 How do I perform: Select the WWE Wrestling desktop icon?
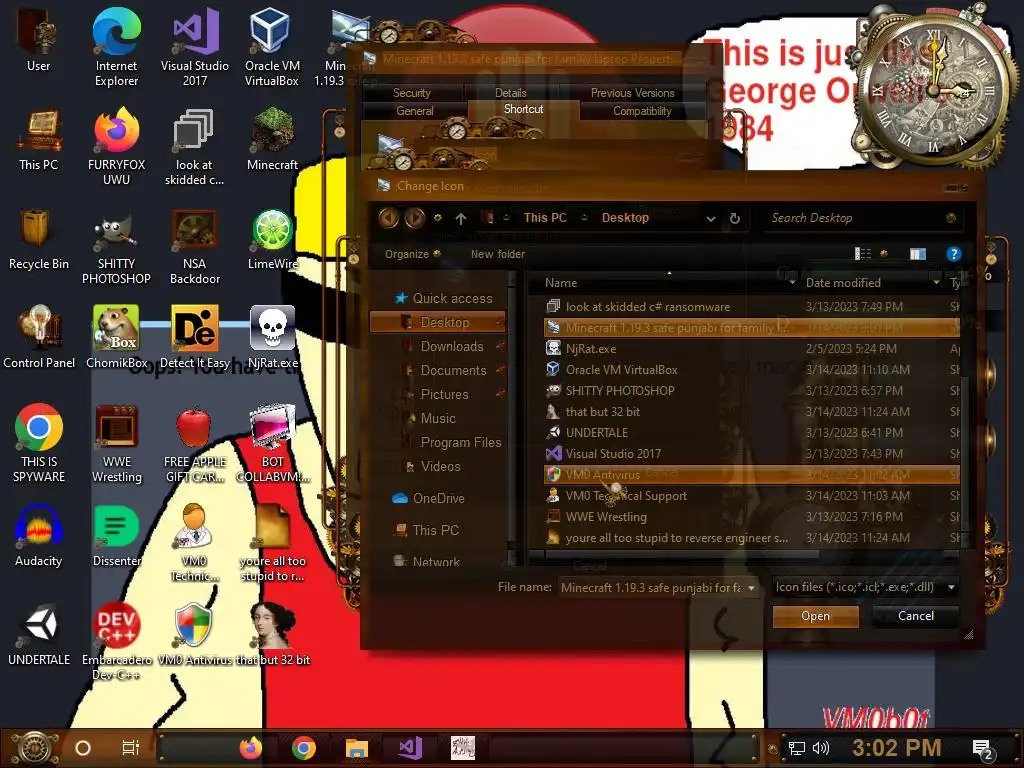click(116, 444)
